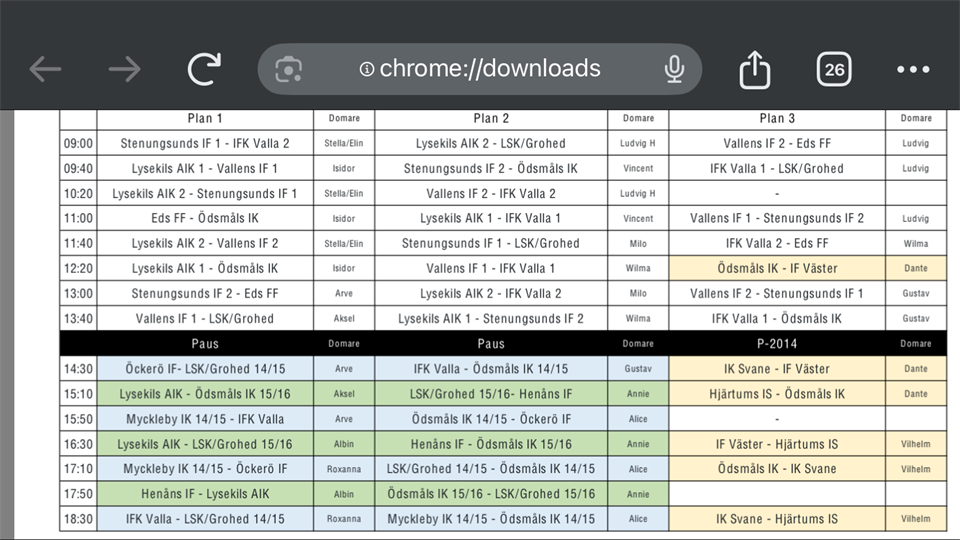
Task: Select the Stenungsunds IF 1 - IFK Valla 2 match
Action: tap(205, 144)
